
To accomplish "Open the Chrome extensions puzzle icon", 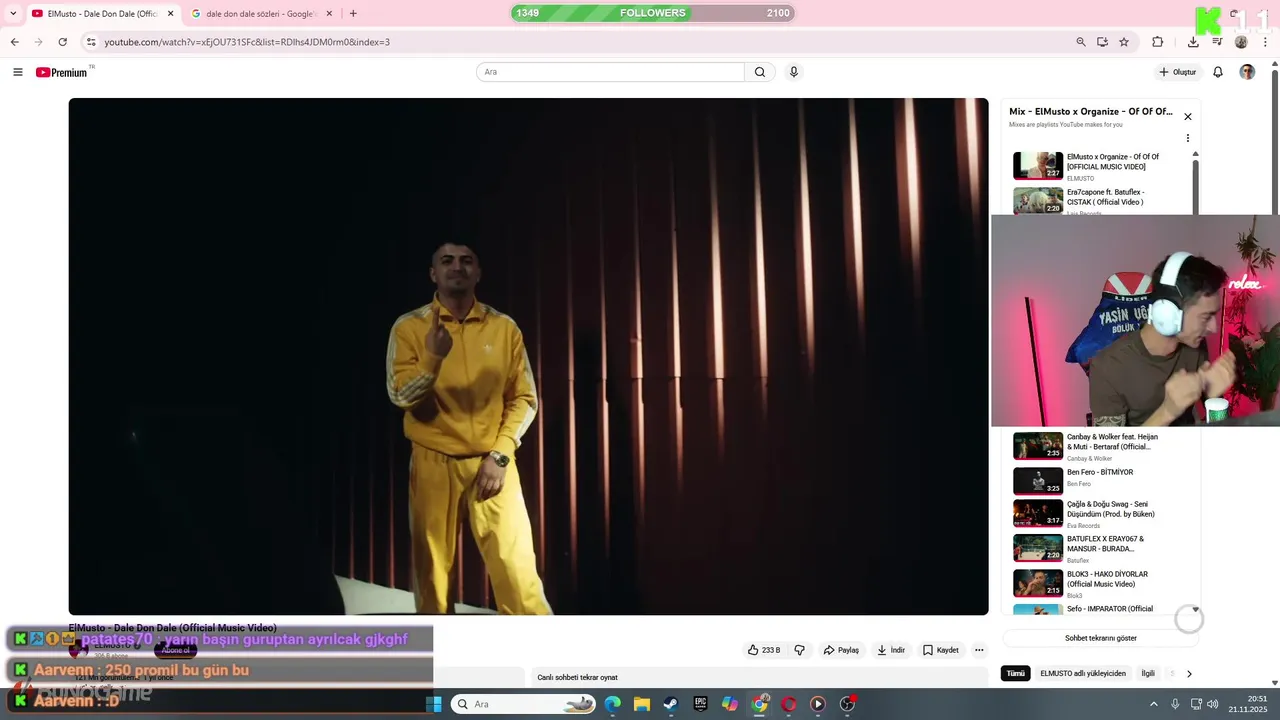I will (x=1158, y=42).
